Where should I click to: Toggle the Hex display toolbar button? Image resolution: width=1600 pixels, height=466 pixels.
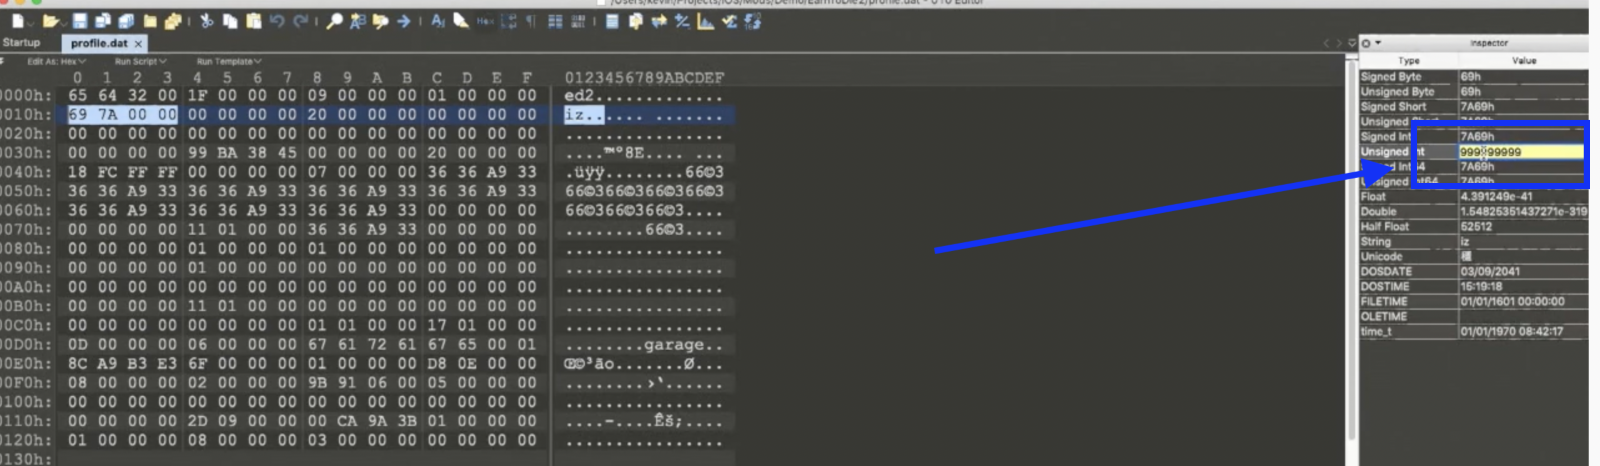pyautogui.click(x=485, y=21)
